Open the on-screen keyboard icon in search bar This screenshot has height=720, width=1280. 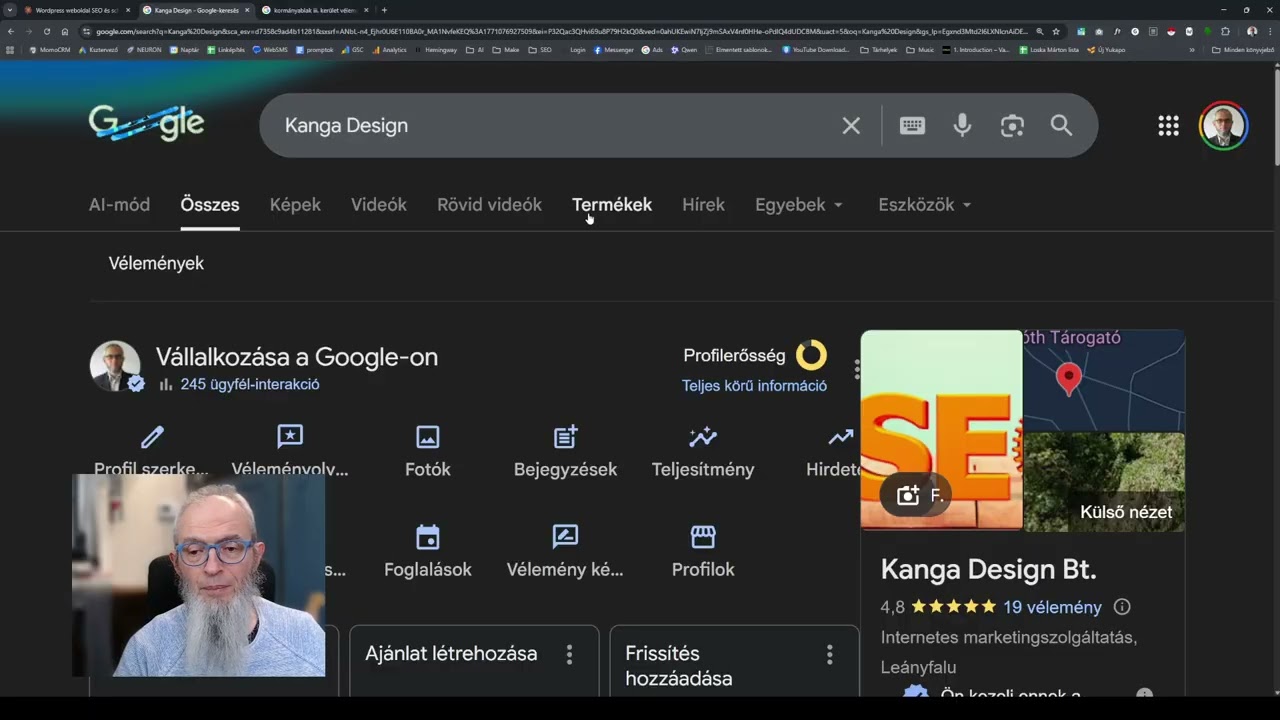[912, 125]
